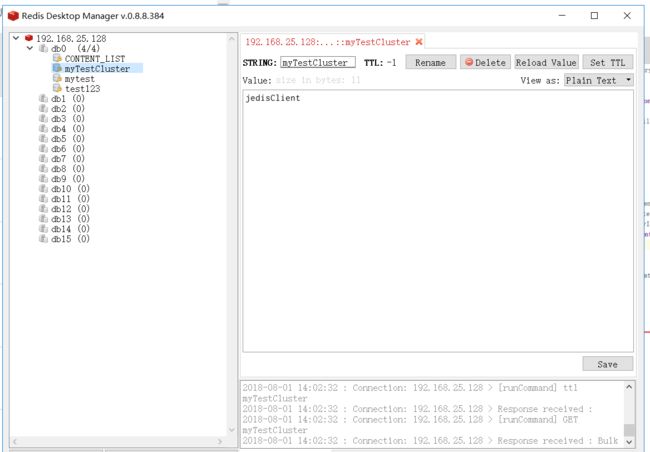The image size is (650, 452).
Task: Click the Rename button
Action: click(431, 62)
